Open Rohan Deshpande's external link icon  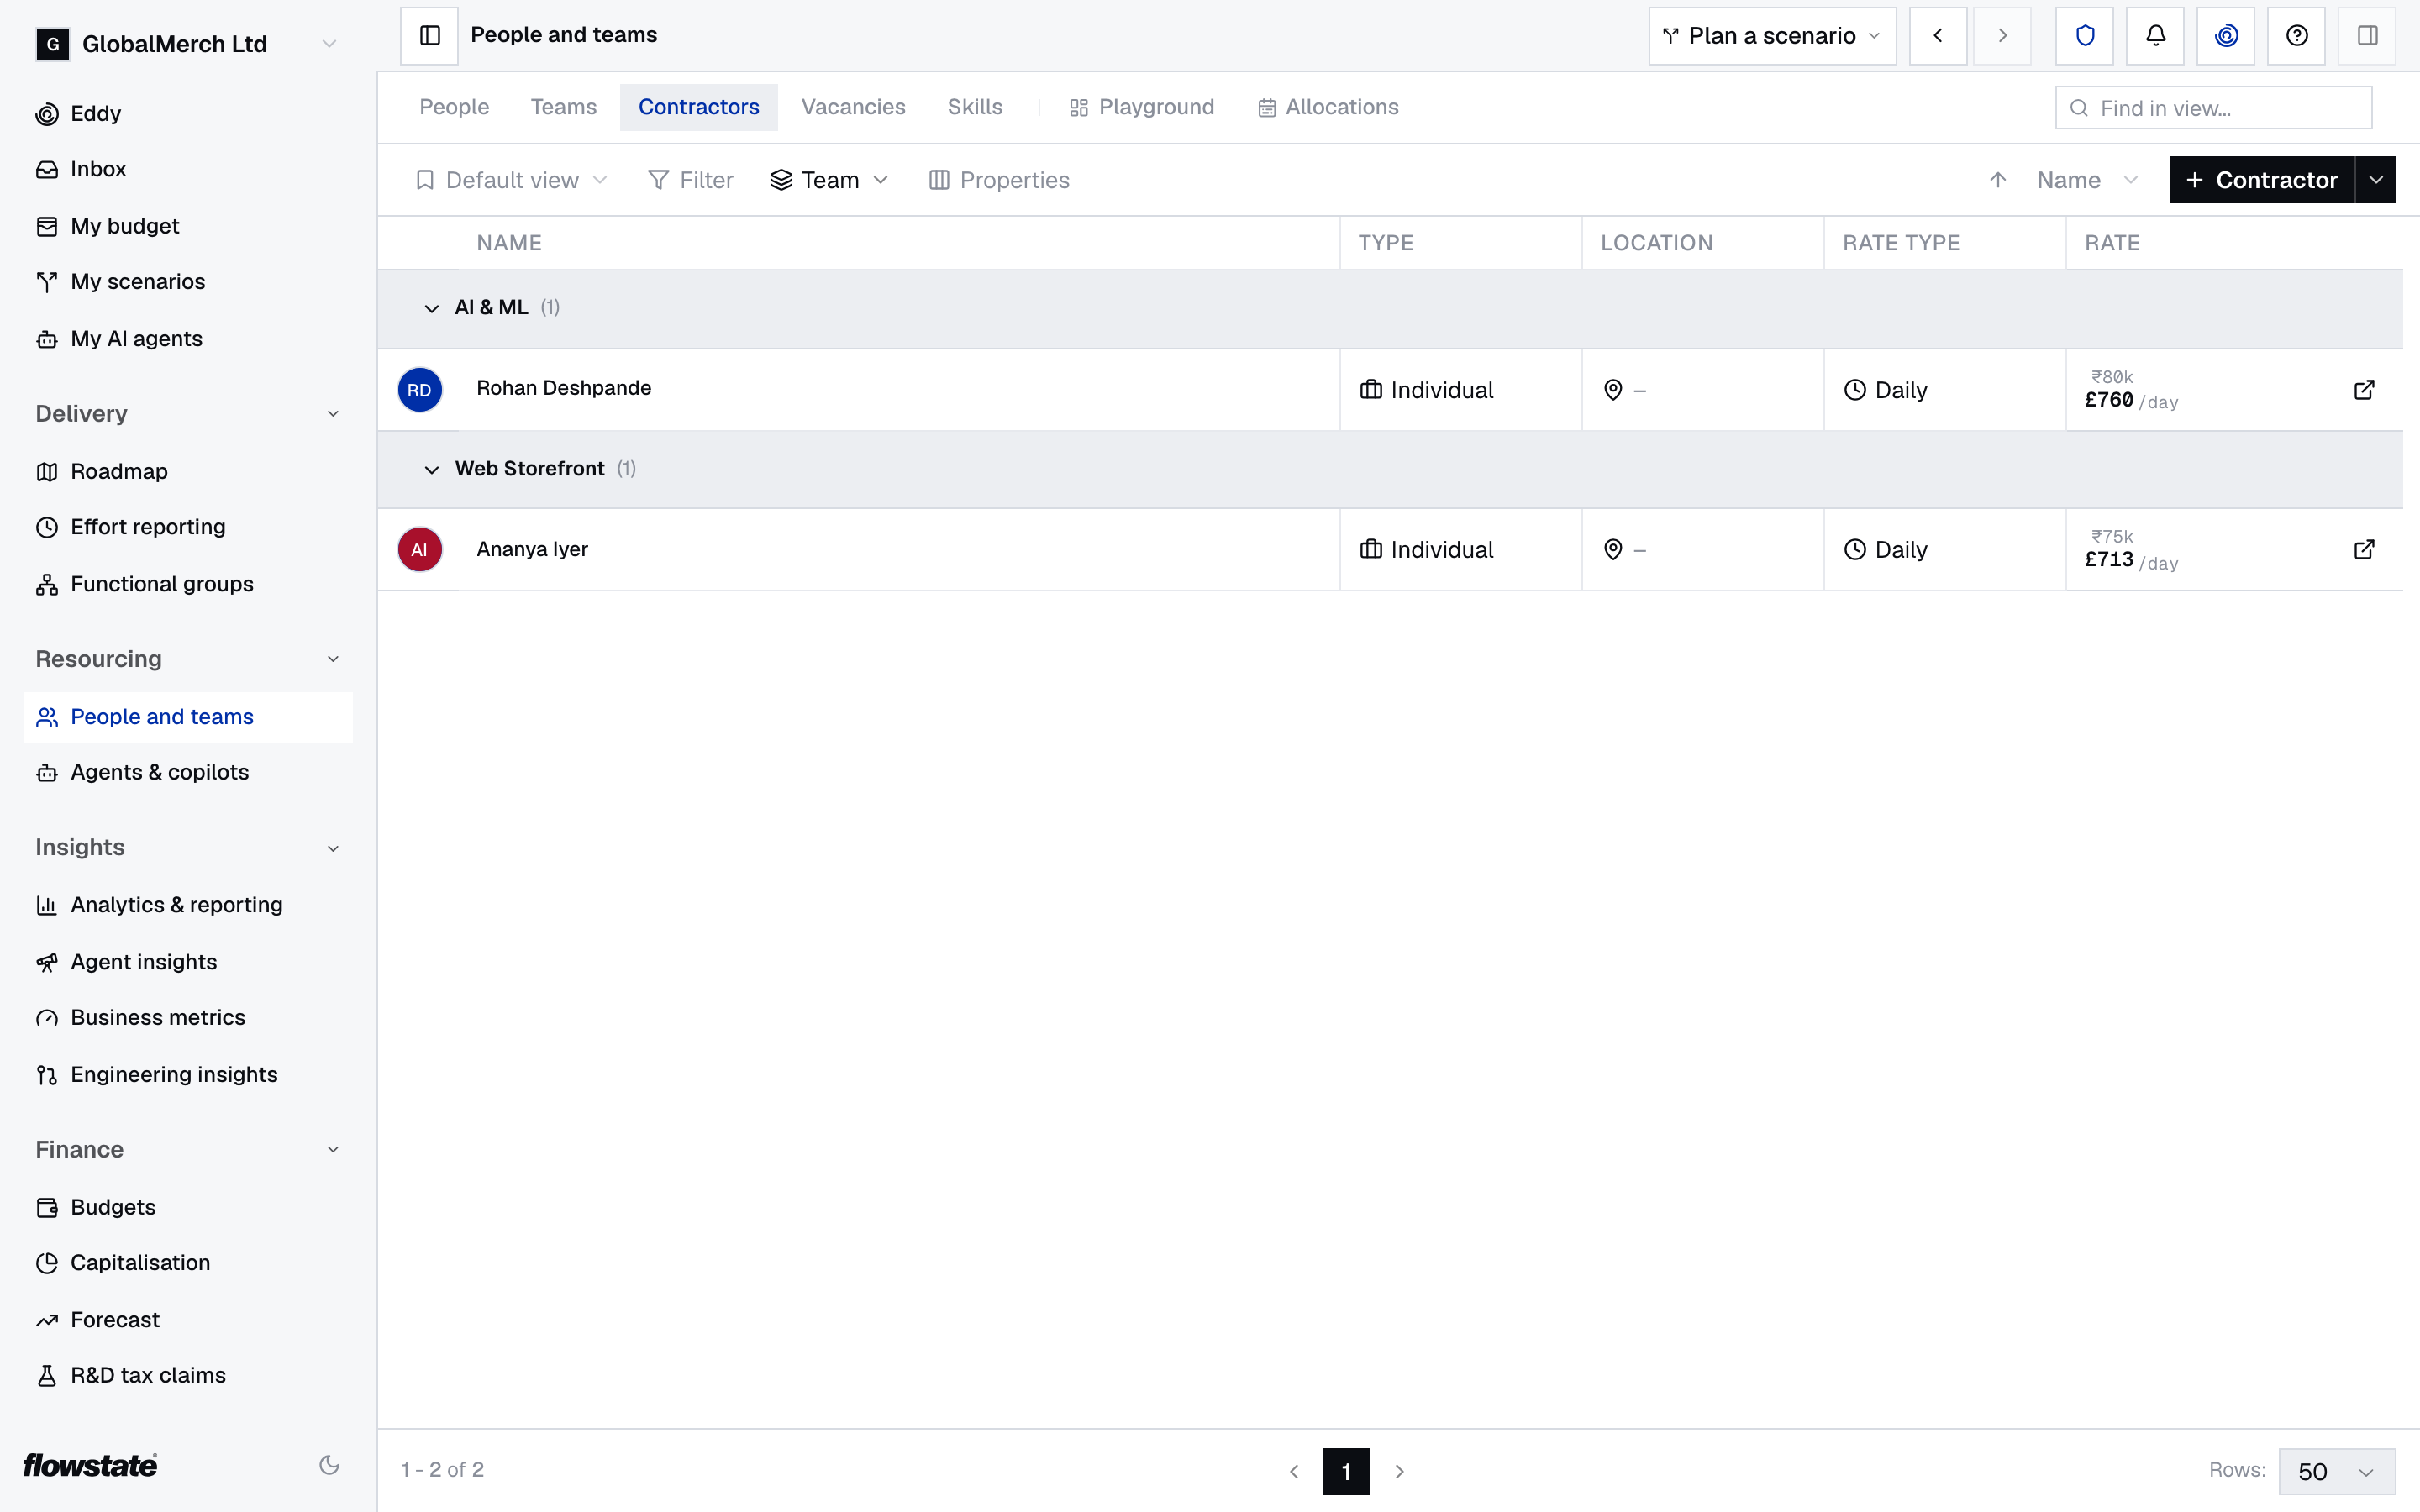click(2364, 390)
